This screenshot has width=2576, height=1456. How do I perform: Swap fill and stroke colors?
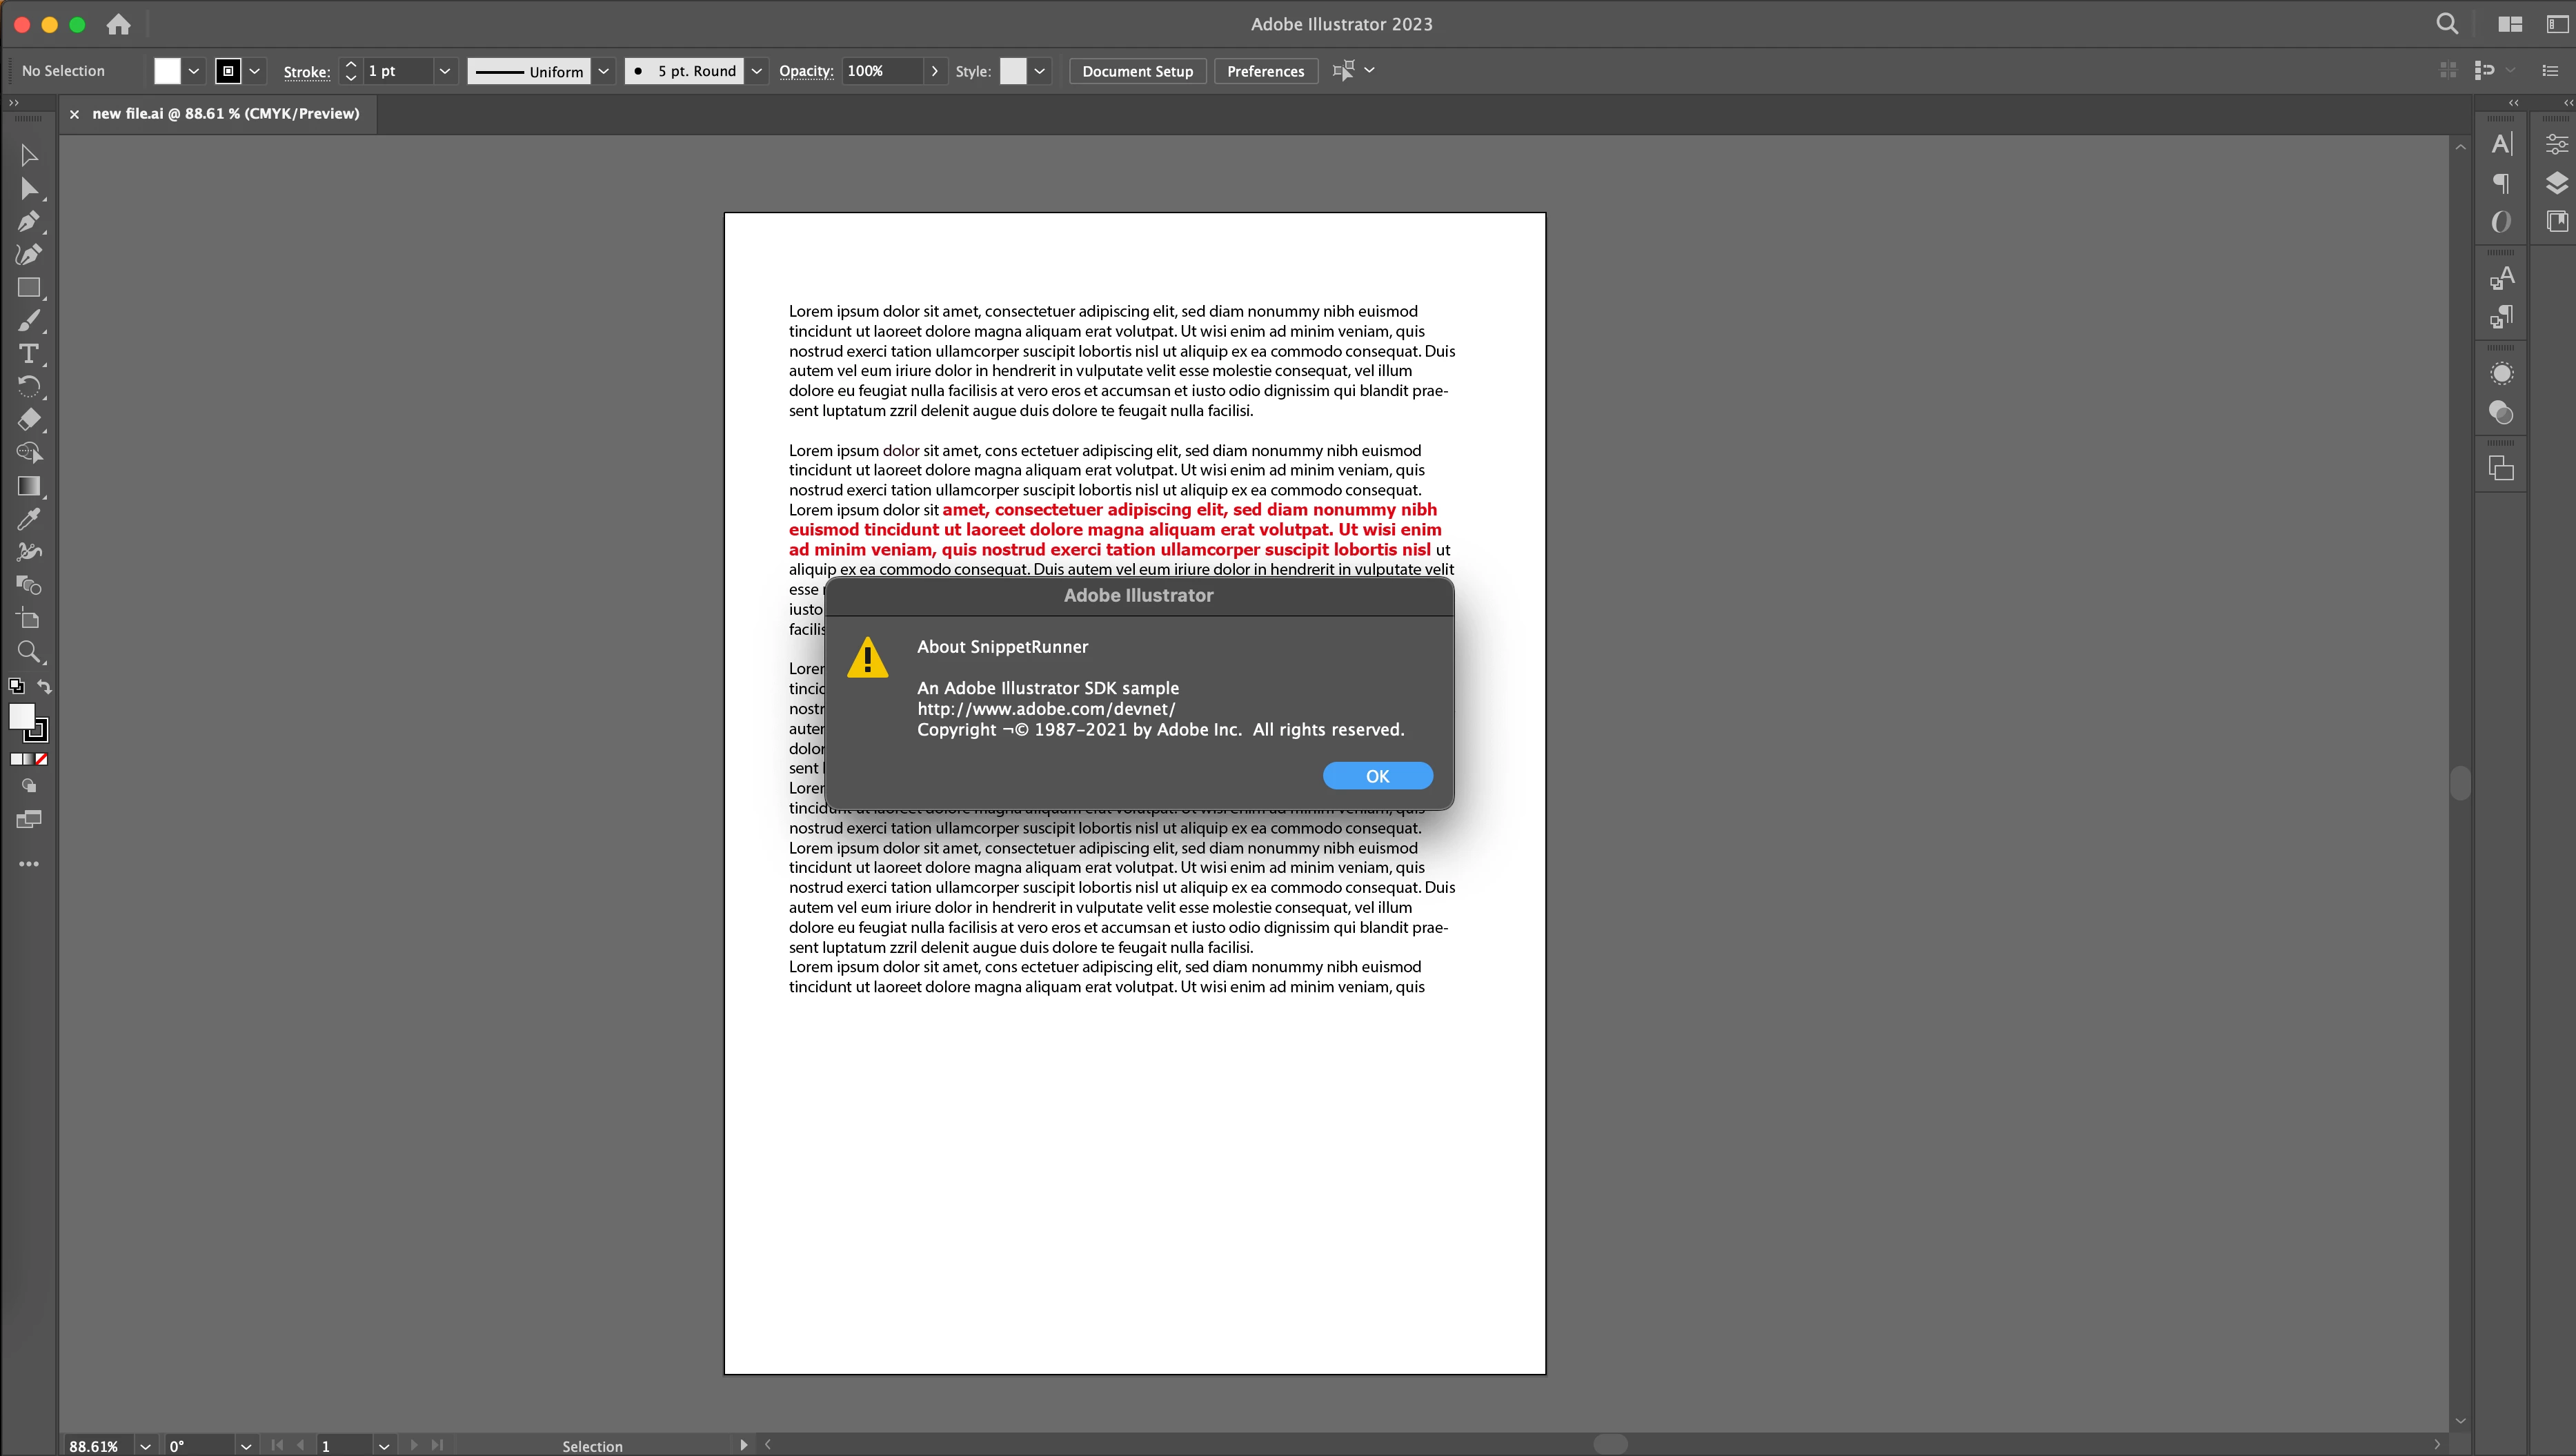(44, 686)
